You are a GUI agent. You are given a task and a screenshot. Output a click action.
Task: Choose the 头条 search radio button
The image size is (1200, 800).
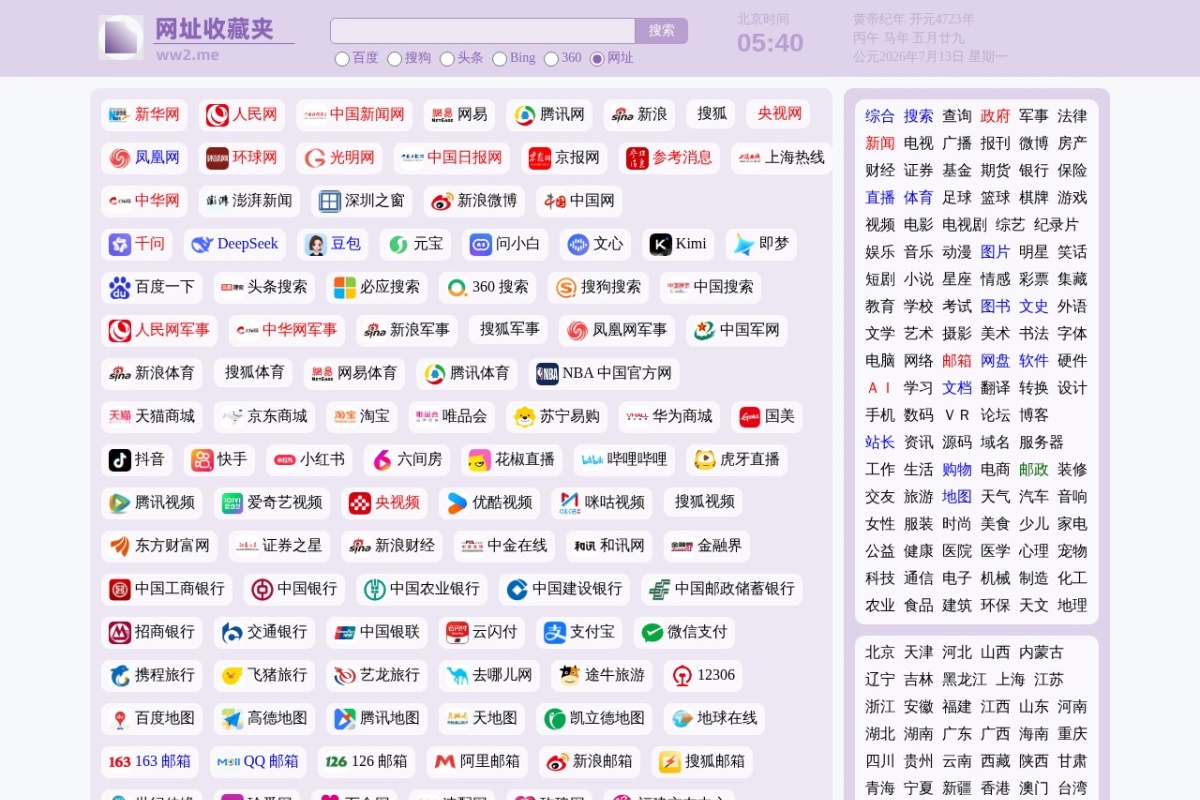pos(447,59)
